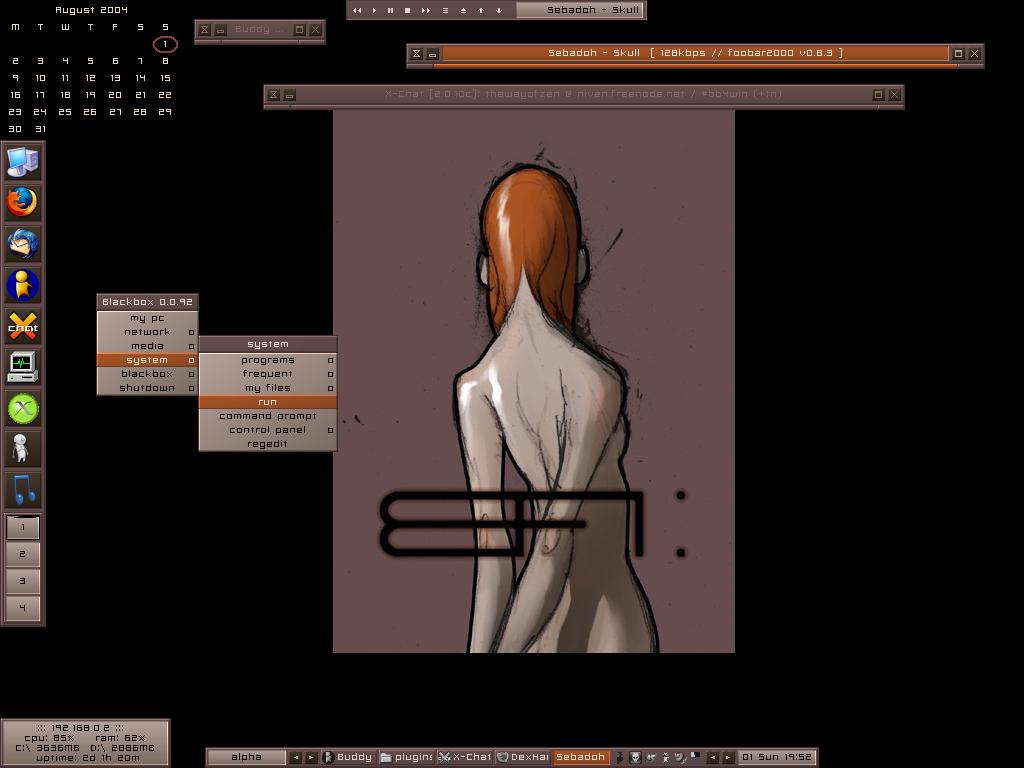
Task: Open playlist via three-lines player icon
Action: 445,10
